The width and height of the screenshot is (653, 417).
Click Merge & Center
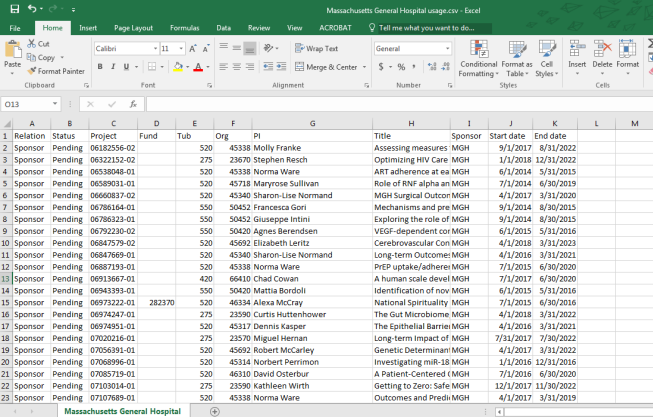(x=326, y=67)
